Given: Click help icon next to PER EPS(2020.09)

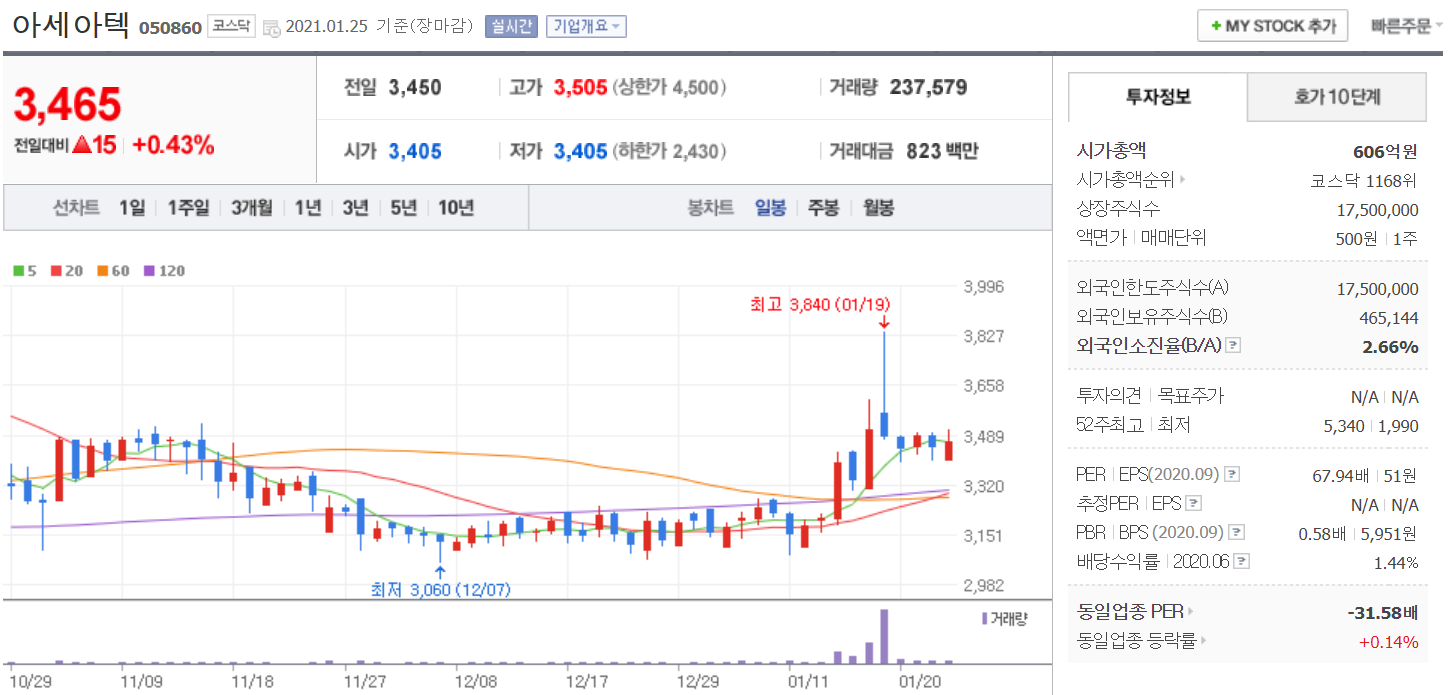Looking at the screenshot, I should coord(1233,474).
